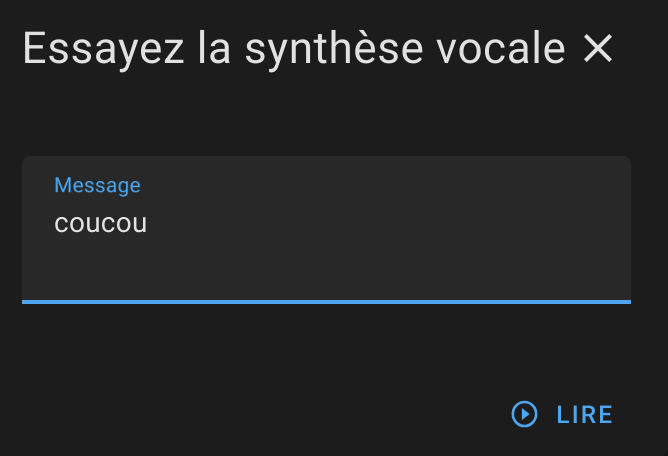Click the word 'synthèse' in the title
The width and height of the screenshot is (668, 456).
pyautogui.click(x=334, y=50)
